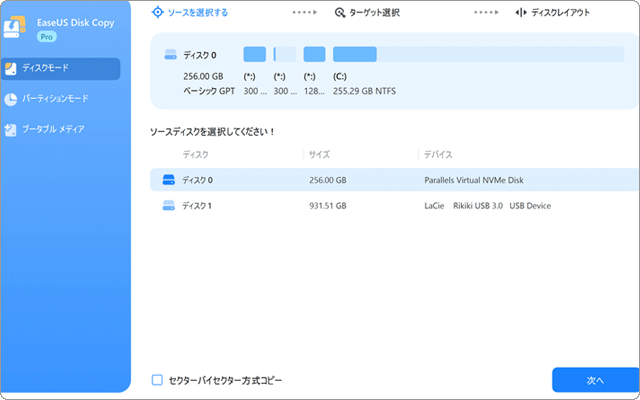
Task: Select the first 300 MB partition block
Action: 255,54
